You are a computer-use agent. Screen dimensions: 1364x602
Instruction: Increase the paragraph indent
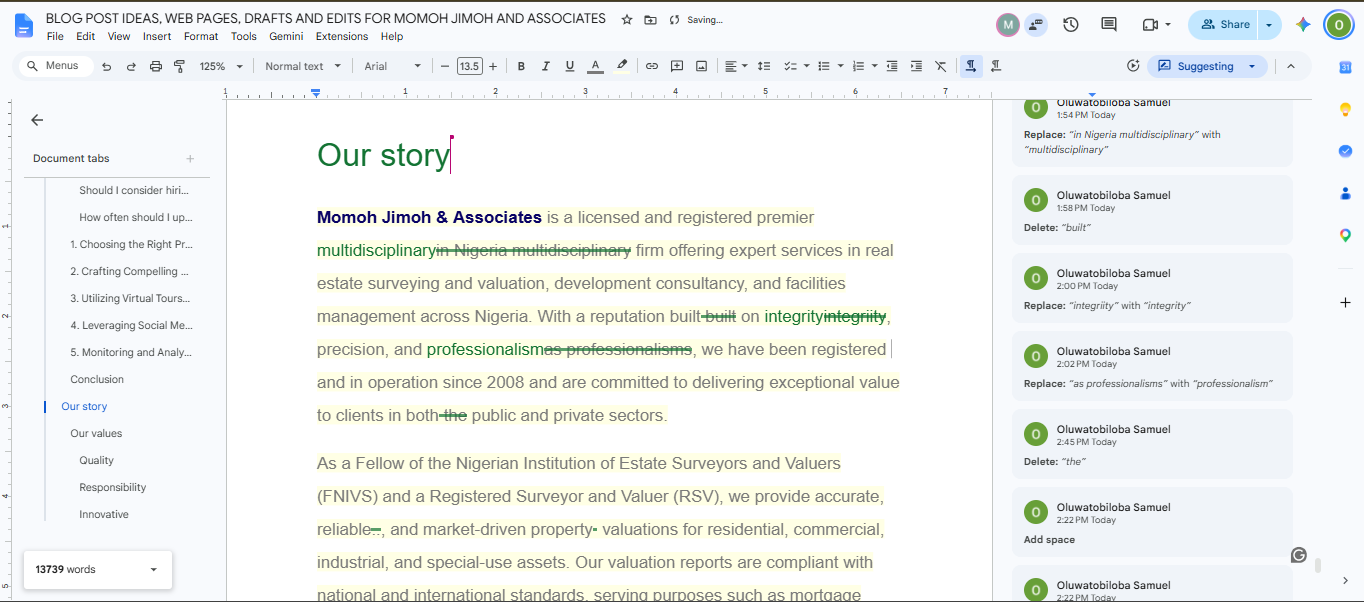tap(916, 66)
